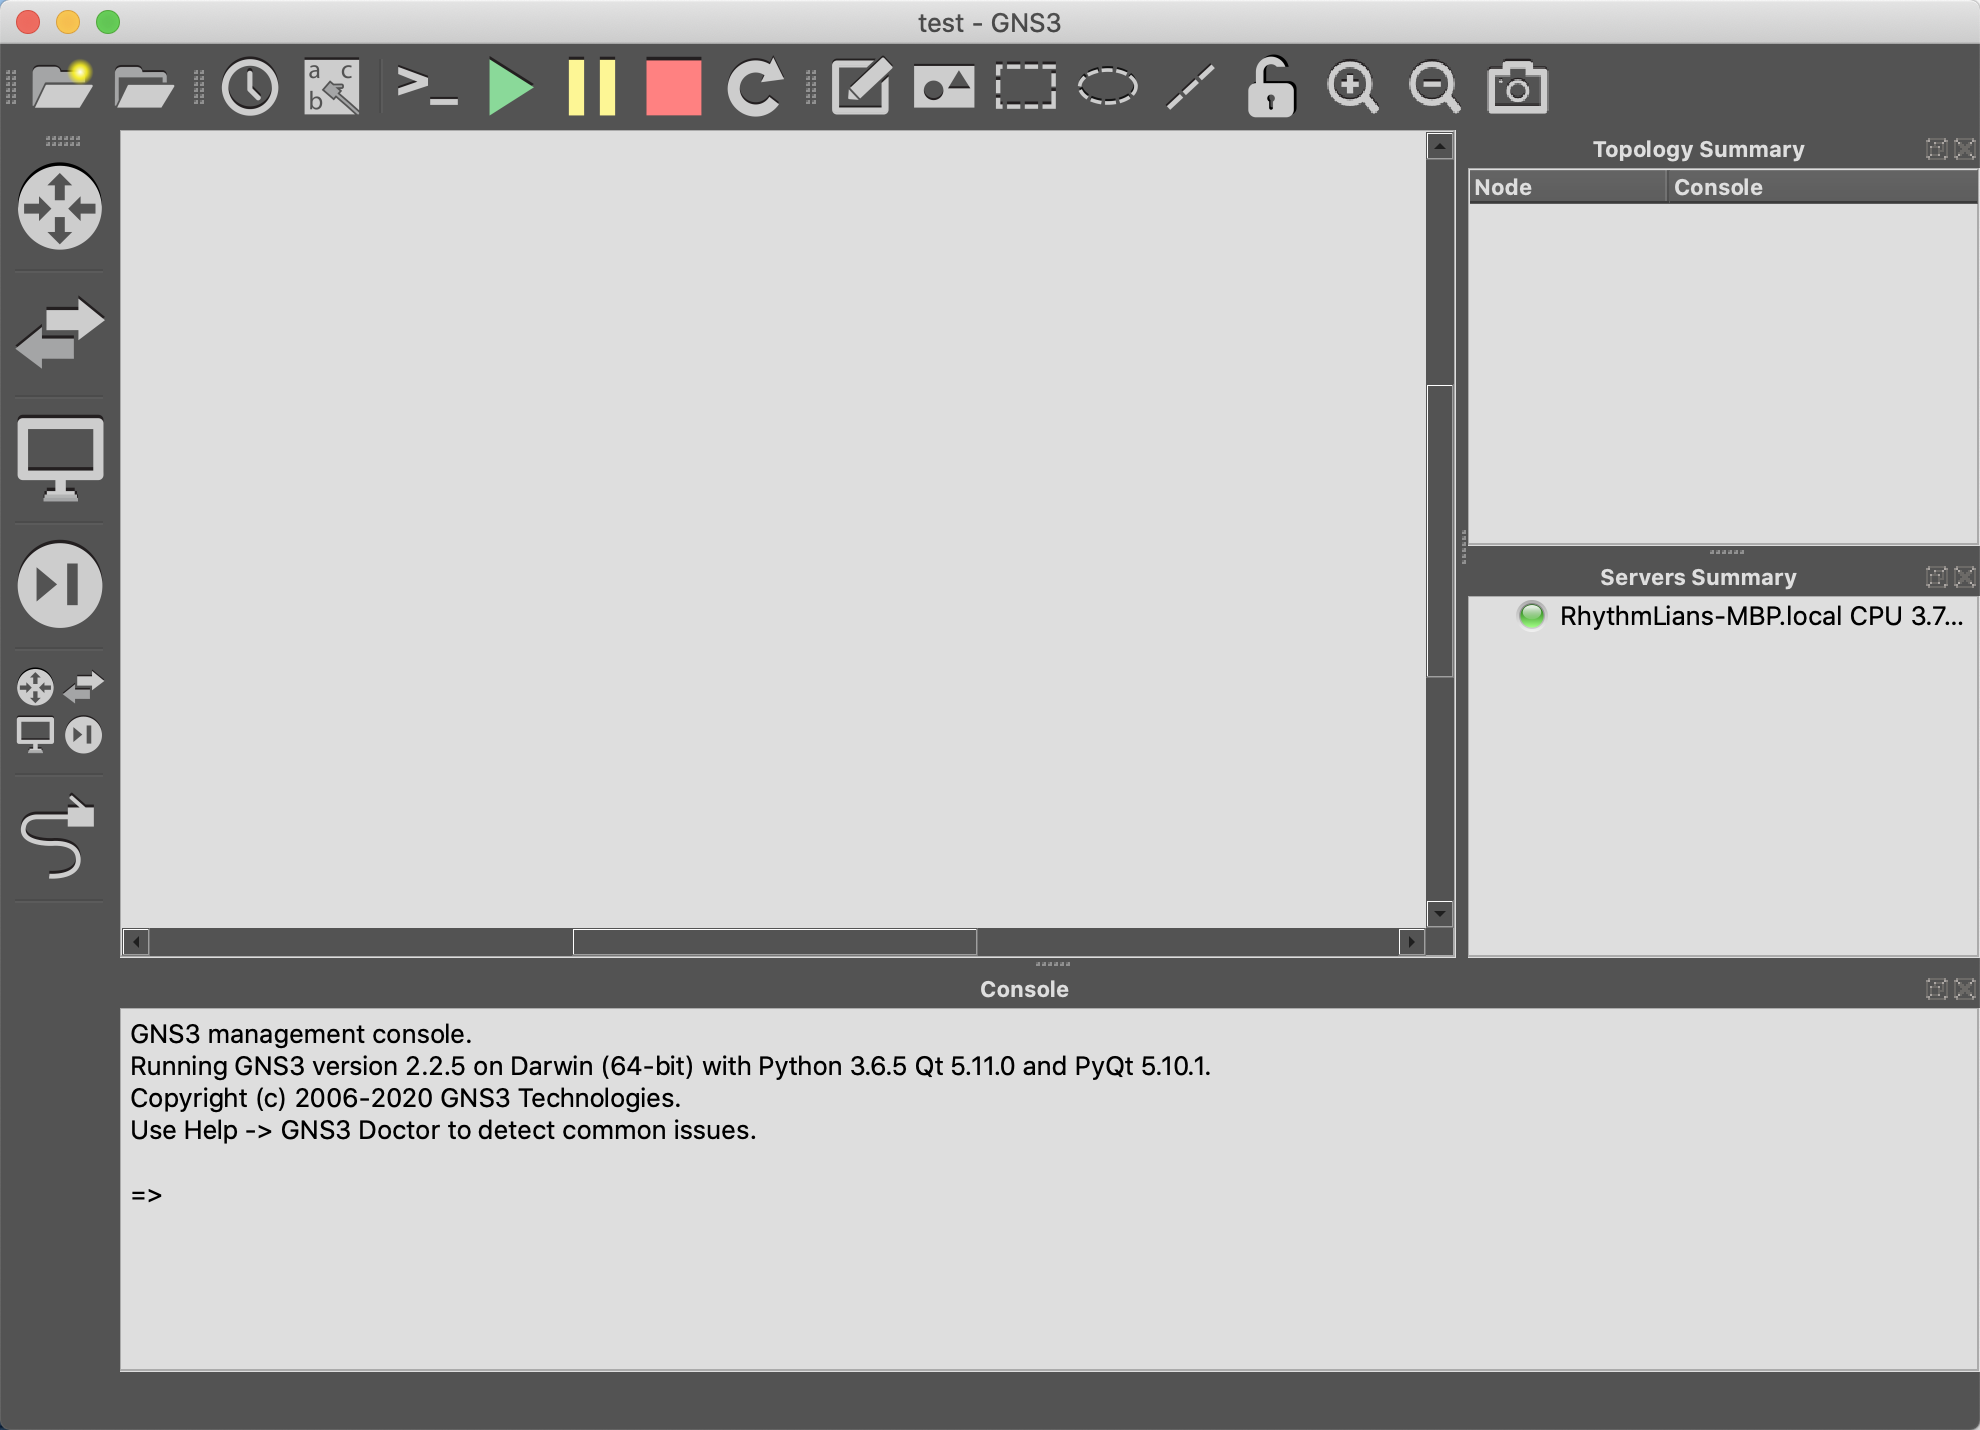Image resolution: width=1980 pixels, height=1430 pixels.
Task: Select the draw ellipse tool
Action: (1107, 87)
